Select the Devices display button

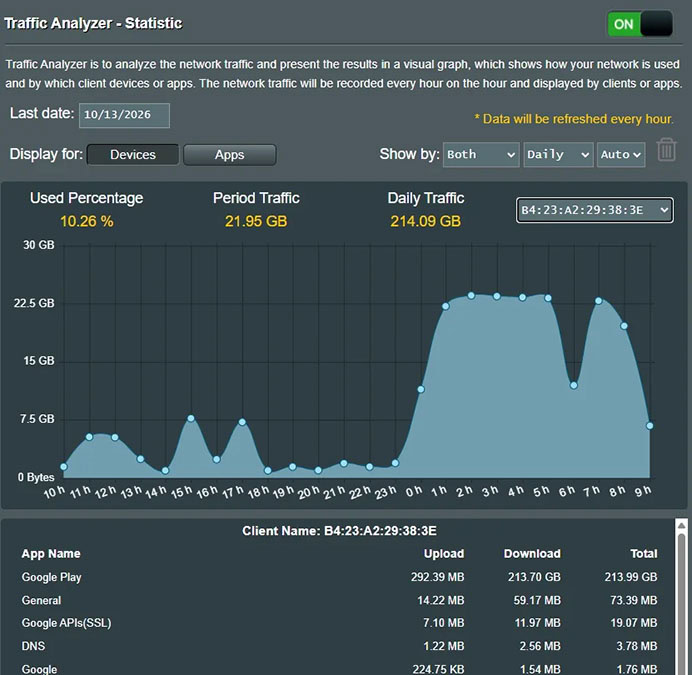pyautogui.click(x=133, y=155)
